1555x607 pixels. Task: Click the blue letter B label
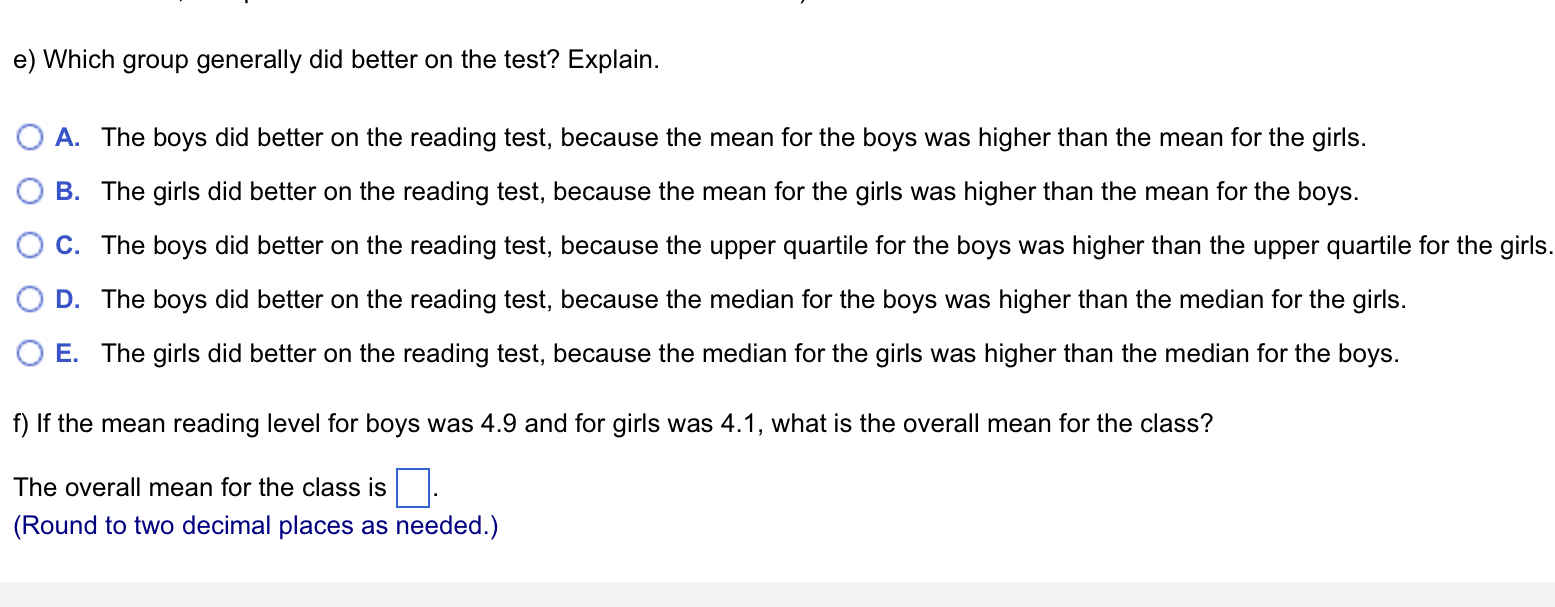click(65, 191)
